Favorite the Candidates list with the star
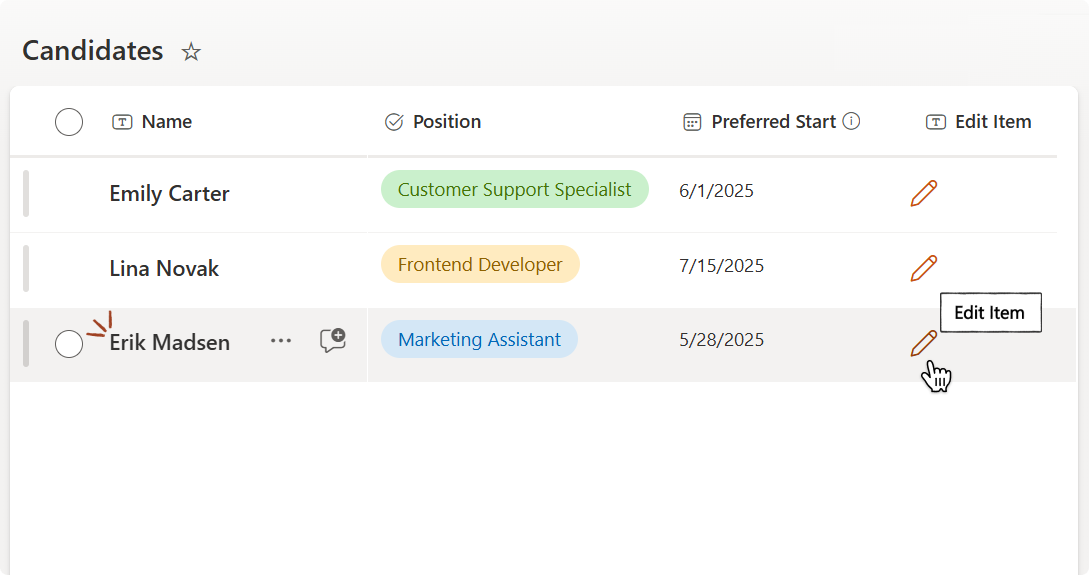The width and height of the screenshot is (1089, 575). coord(191,52)
